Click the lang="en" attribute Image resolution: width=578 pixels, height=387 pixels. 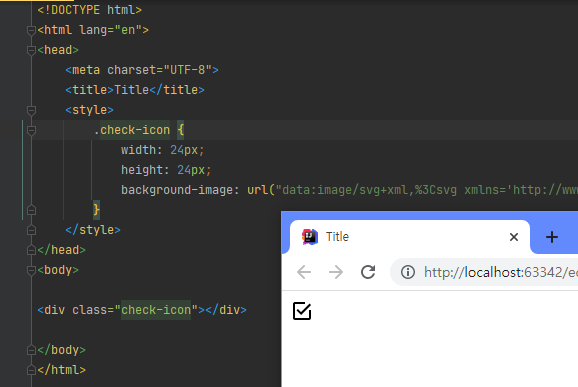point(111,30)
